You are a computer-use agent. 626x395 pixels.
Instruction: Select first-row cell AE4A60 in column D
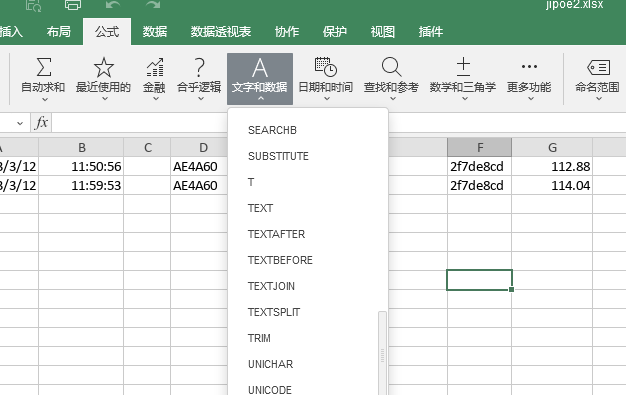(199, 166)
